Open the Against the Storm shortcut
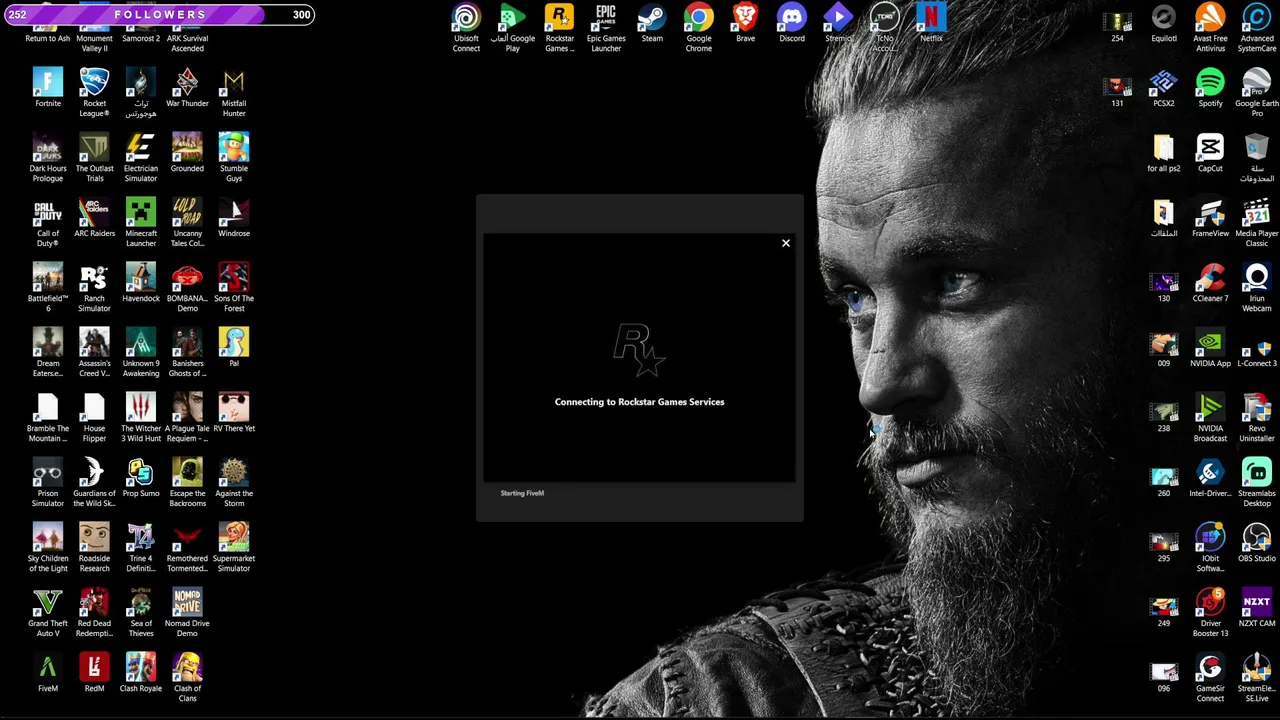 point(234,482)
